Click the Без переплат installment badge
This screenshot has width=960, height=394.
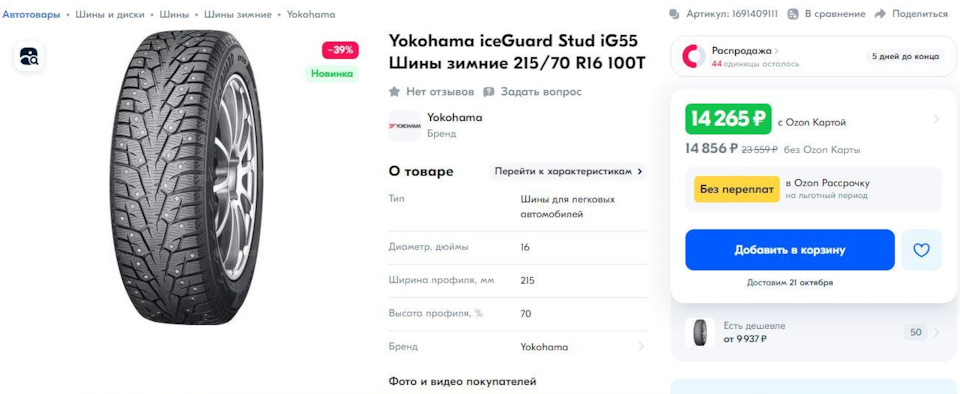click(x=737, y=189)
